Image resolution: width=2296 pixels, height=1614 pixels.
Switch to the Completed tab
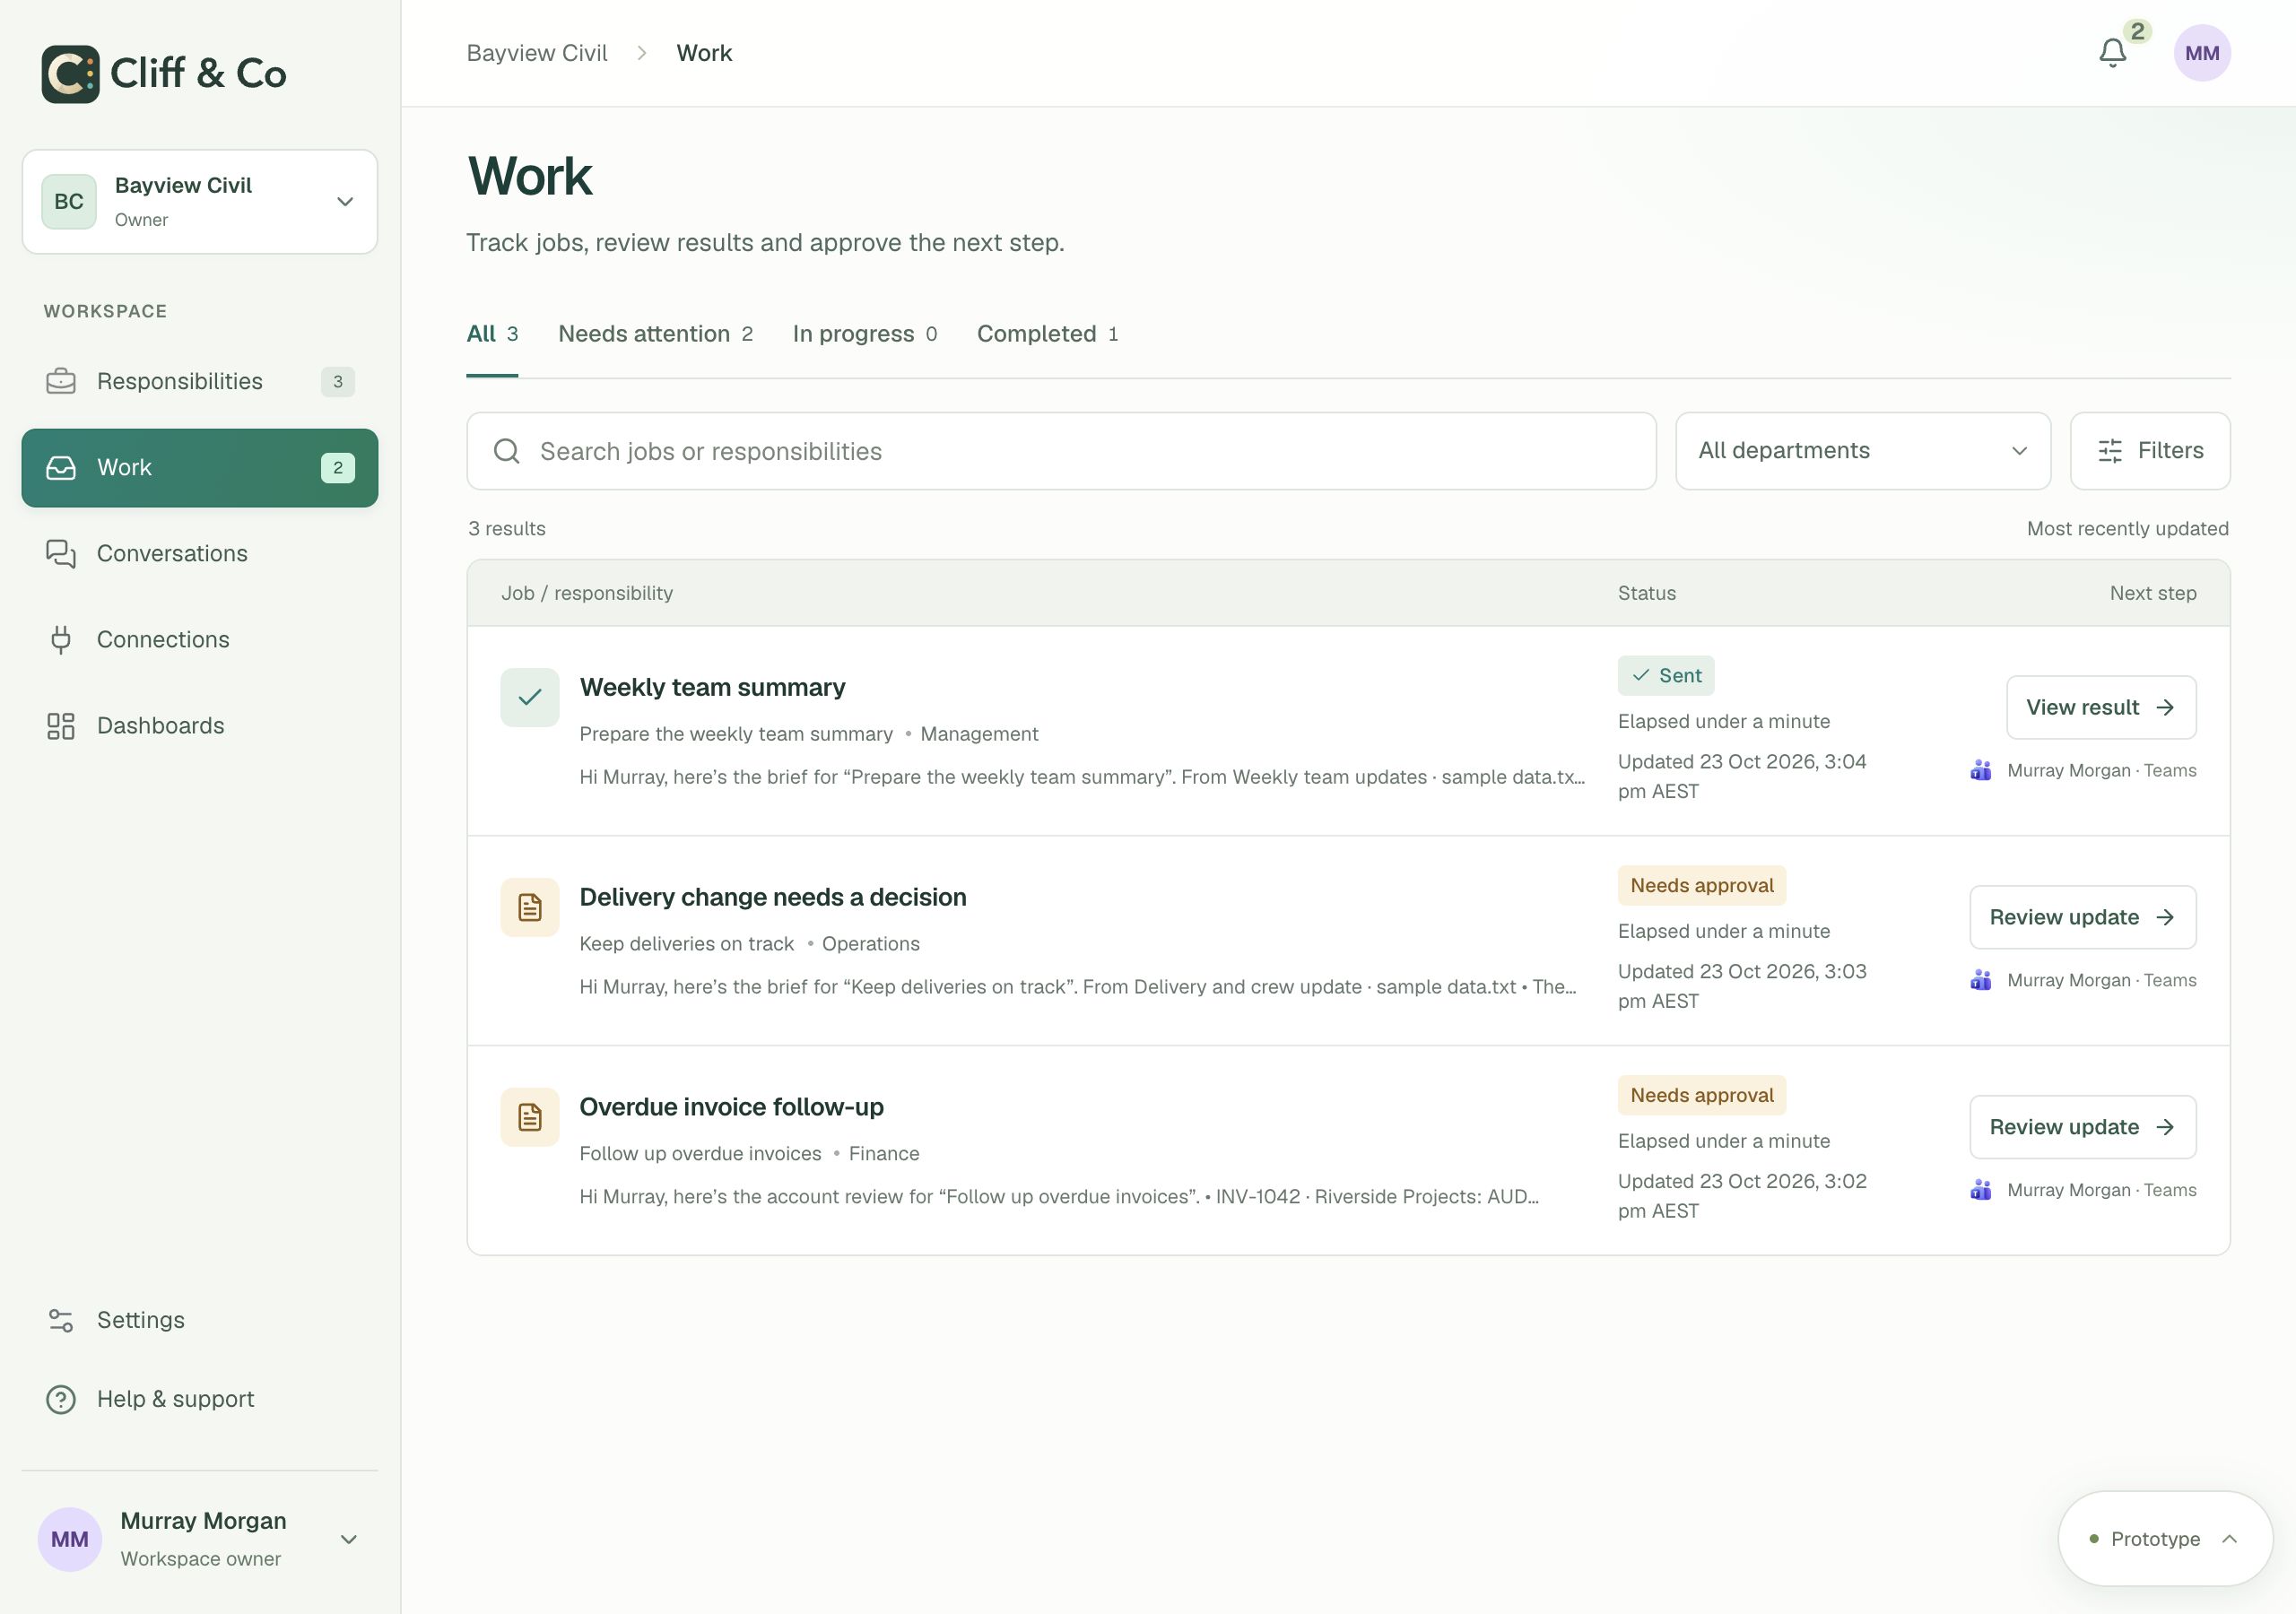click(x=1047, y=334)
